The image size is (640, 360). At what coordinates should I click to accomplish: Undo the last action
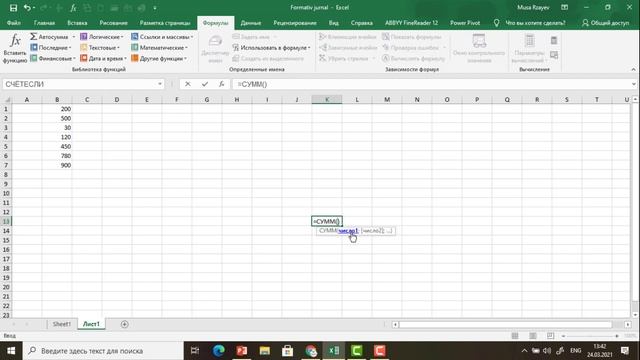27,8
